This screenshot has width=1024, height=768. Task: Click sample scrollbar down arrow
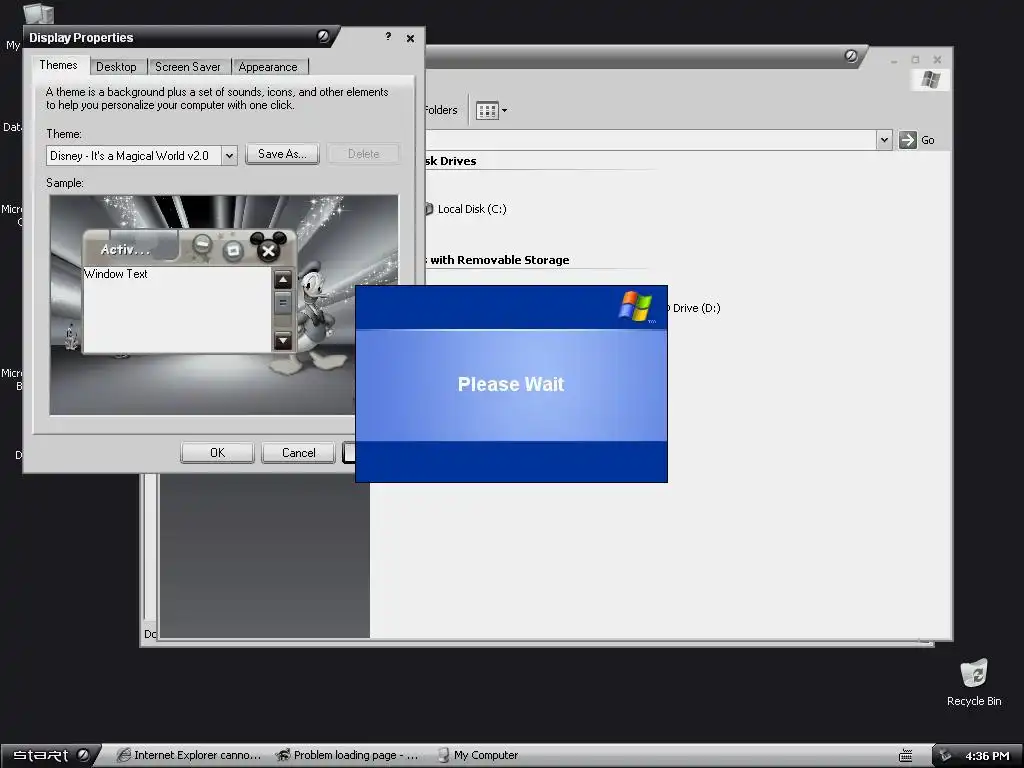283,340
